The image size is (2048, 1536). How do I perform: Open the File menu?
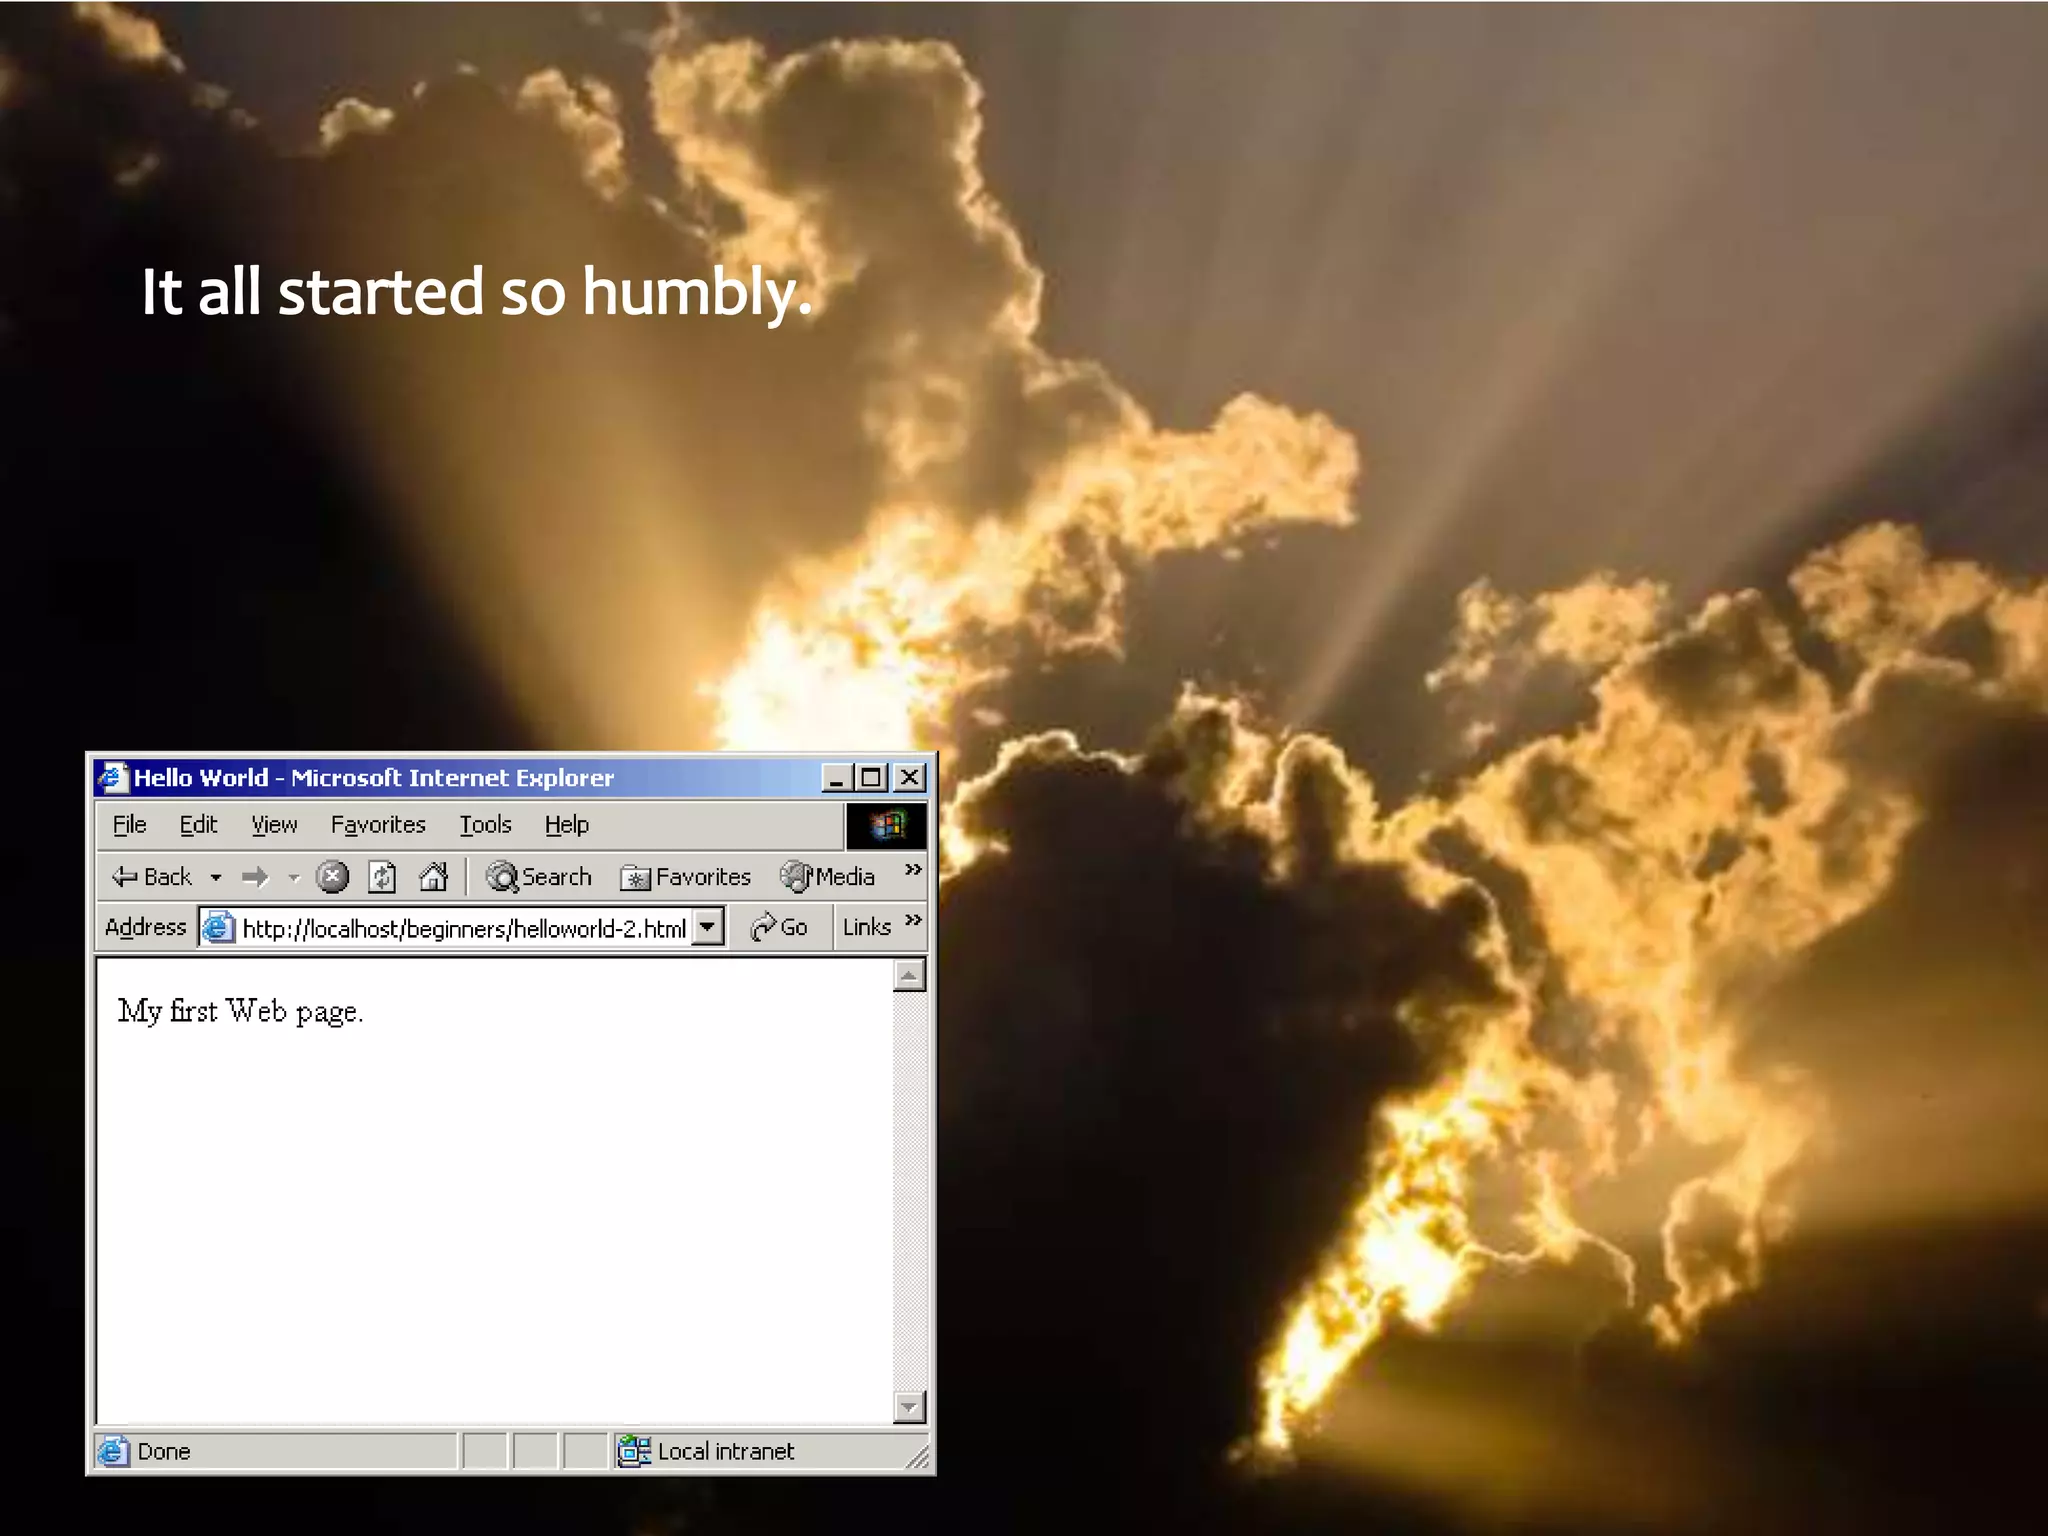click(x=129, y=825)
